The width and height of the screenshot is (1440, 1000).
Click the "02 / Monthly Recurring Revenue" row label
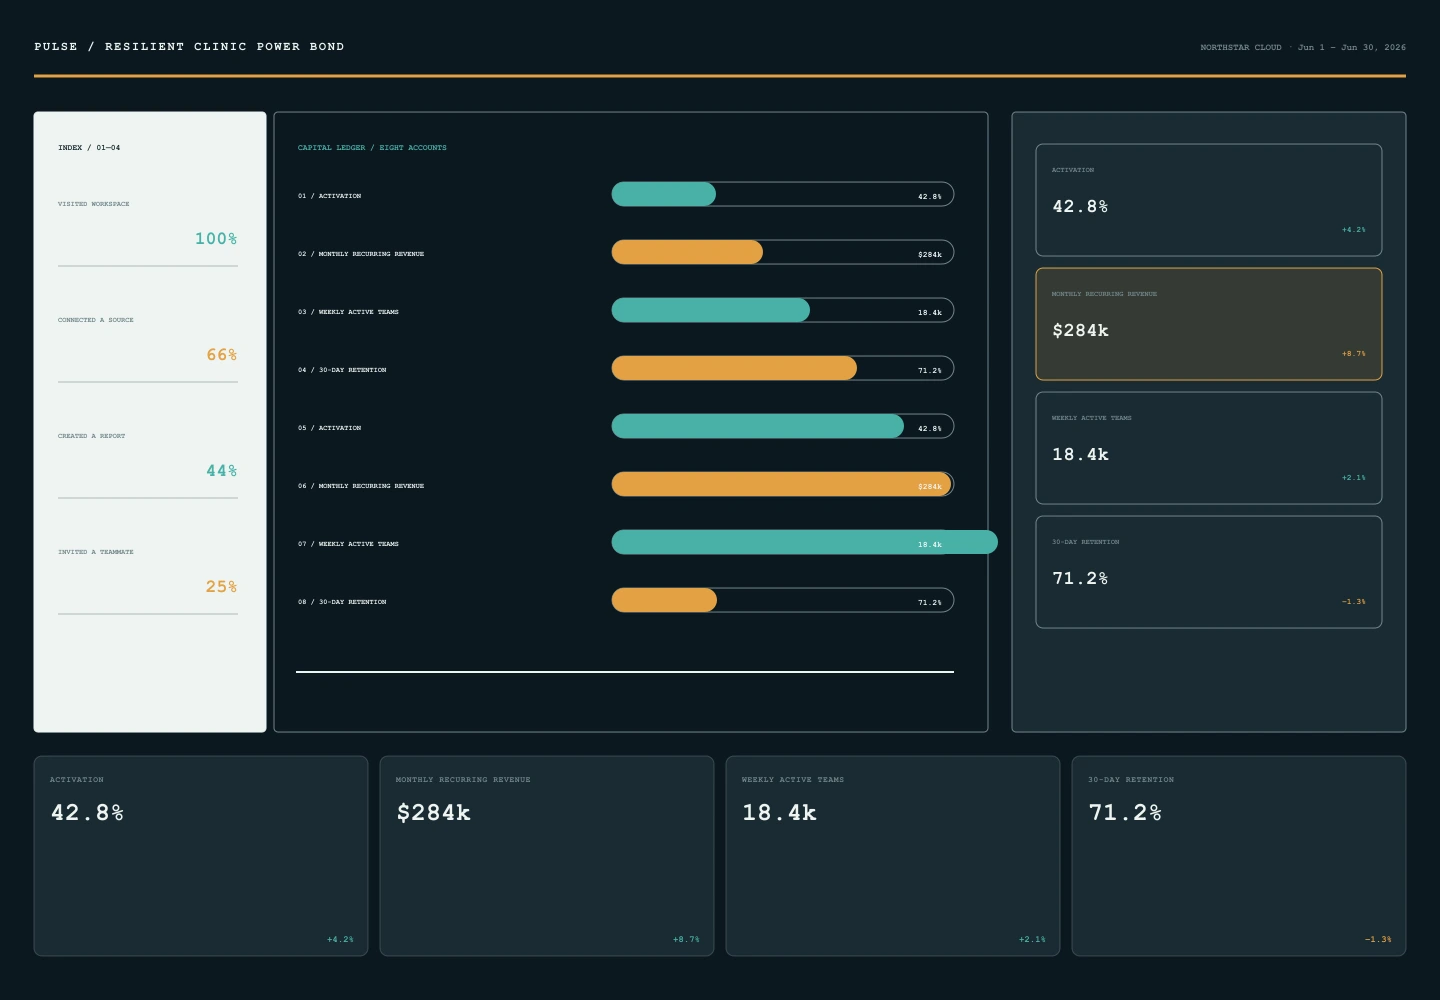361,254
